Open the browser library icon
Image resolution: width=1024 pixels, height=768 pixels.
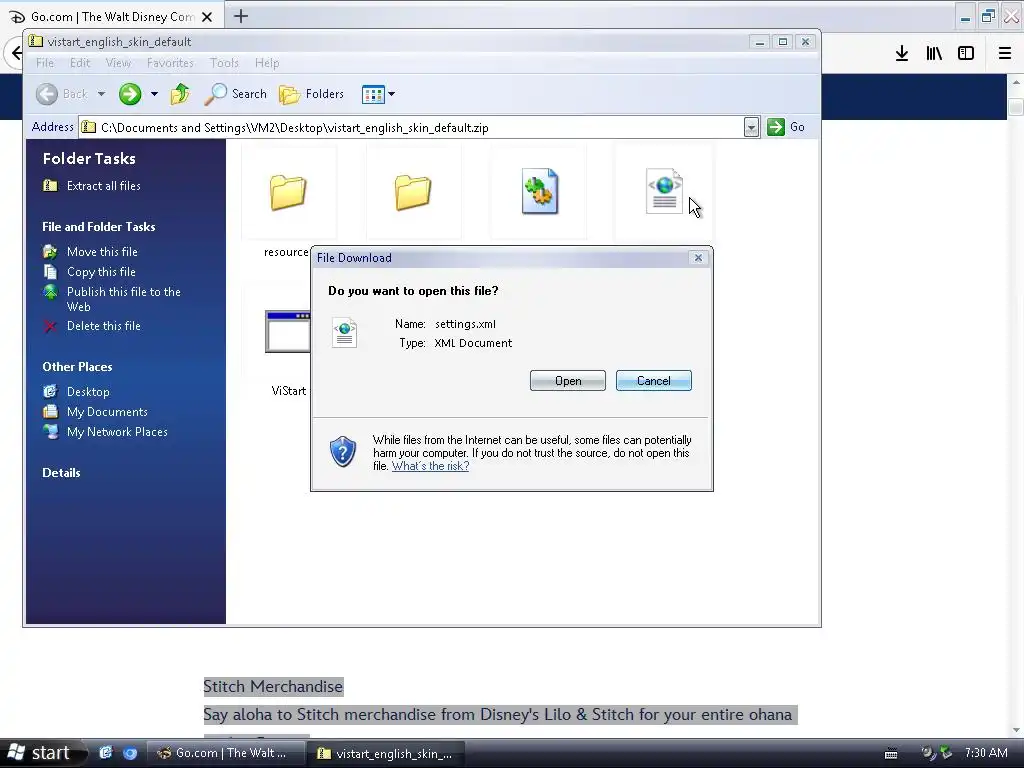point(934,53)
